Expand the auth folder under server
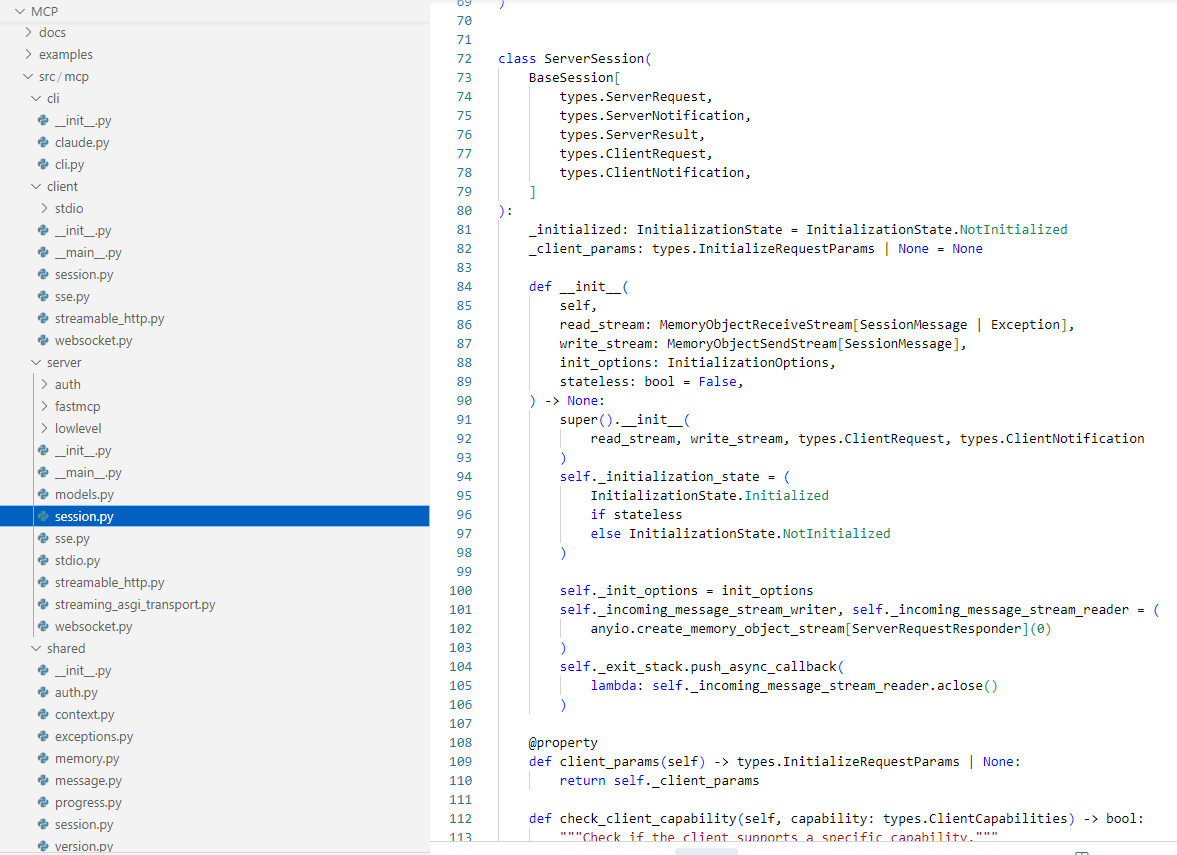This screenshot has height=855, width=1177. pos(45,385)
